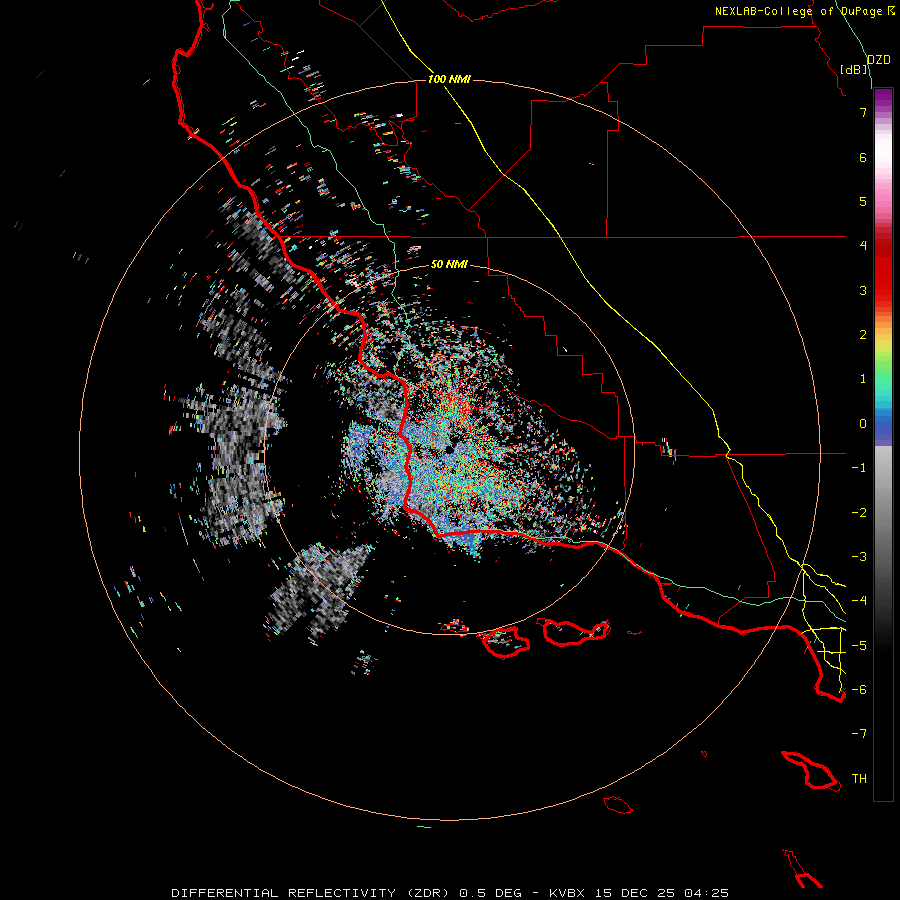Click the DZD legend title
The width and height of the screenshot is (900, 900).
point(879,60)
